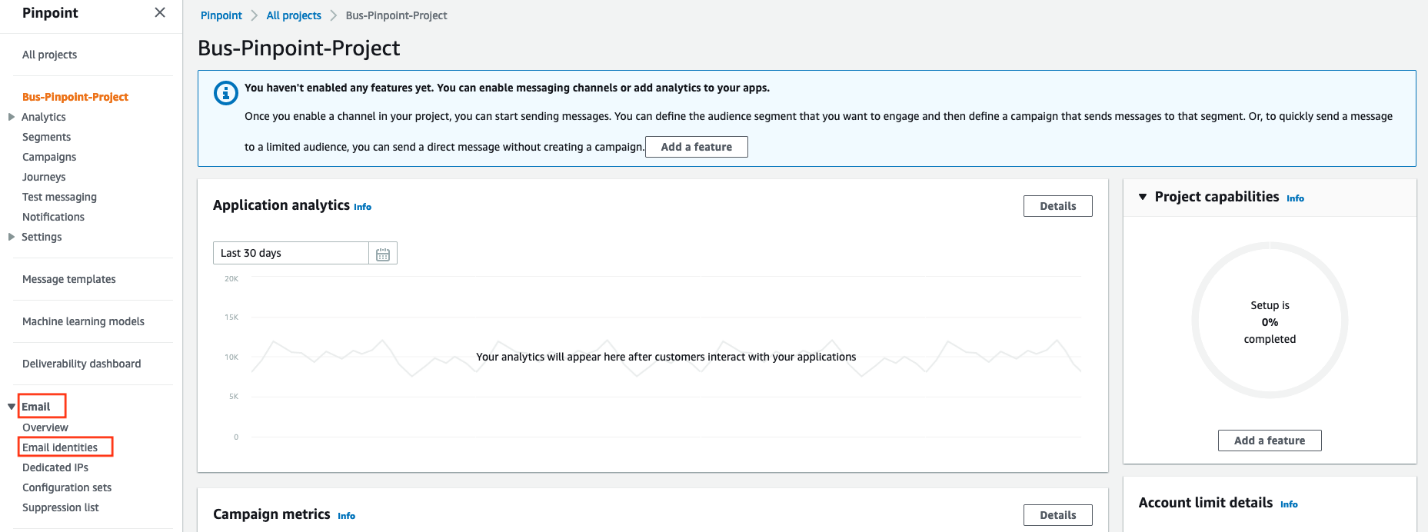This screenshot has width=1428, height=532.
Task: Go to Dedicated IPs
Action: click(56, 467)
